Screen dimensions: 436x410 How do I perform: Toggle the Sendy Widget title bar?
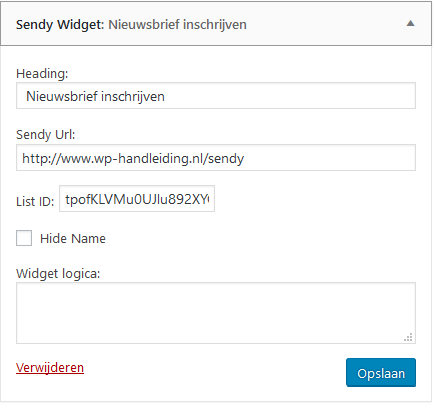click(216, 24)
